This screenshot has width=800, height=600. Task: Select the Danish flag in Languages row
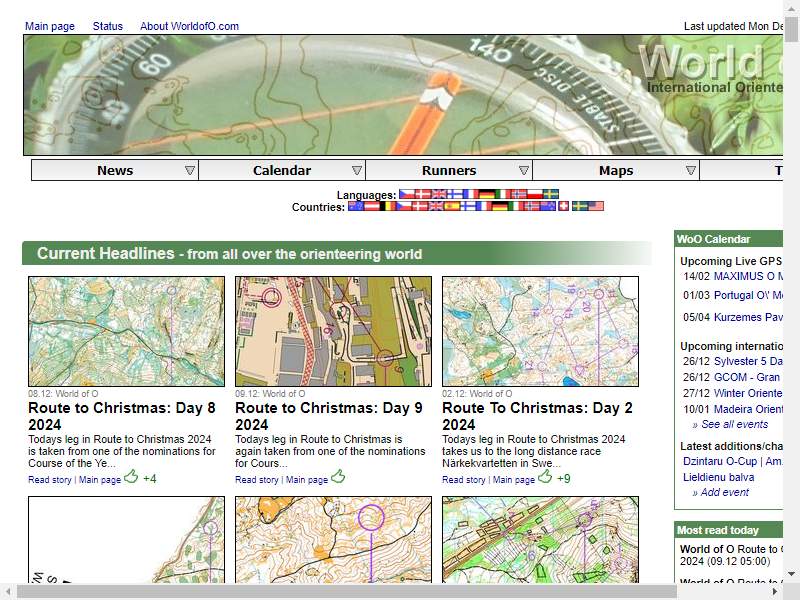click(423, 194)
